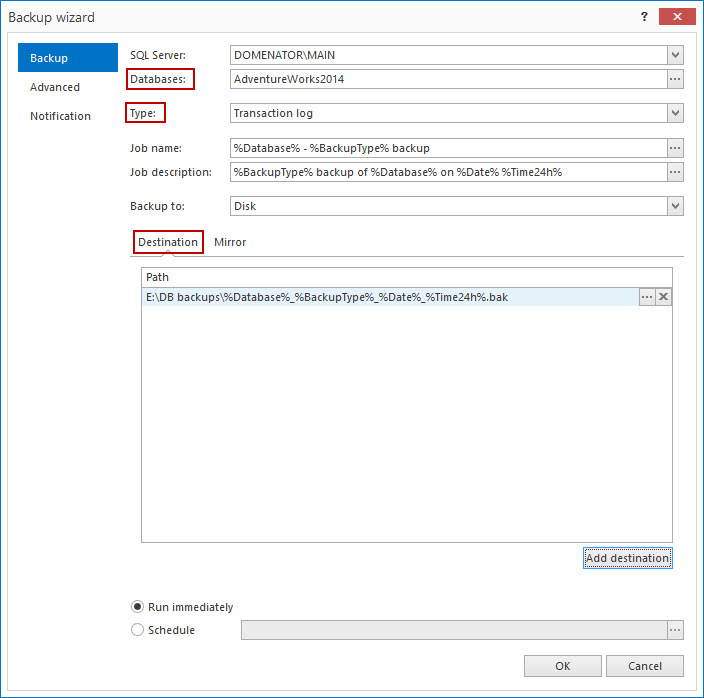Click OK button

(x=563, y=666)
